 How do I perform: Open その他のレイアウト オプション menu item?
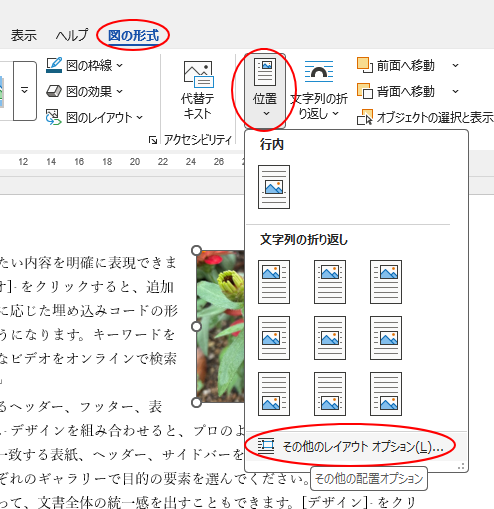(x=356, y=446)
